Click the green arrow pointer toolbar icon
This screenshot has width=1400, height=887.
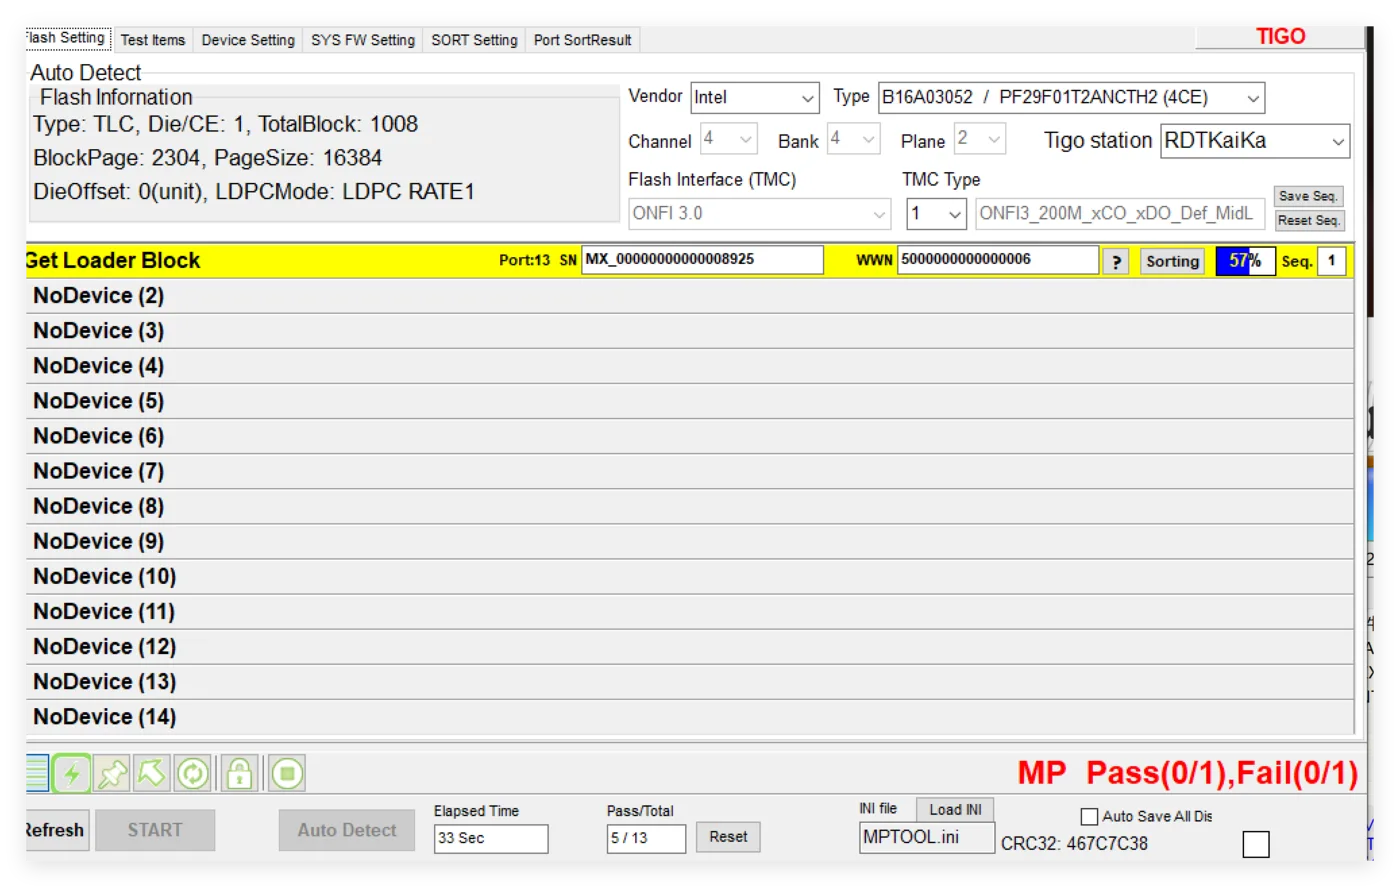point(152,773)
